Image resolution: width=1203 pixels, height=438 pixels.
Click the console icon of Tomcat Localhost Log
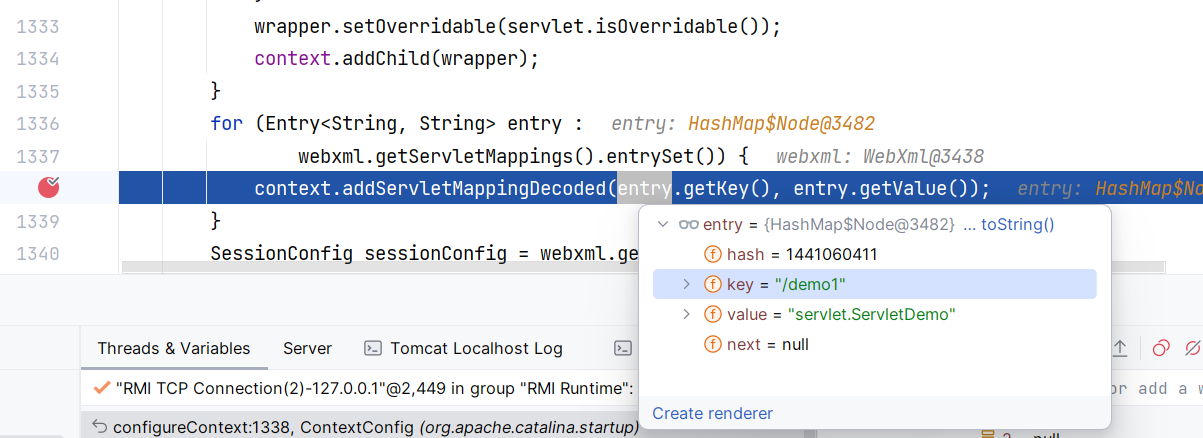[x=373, y=349]
